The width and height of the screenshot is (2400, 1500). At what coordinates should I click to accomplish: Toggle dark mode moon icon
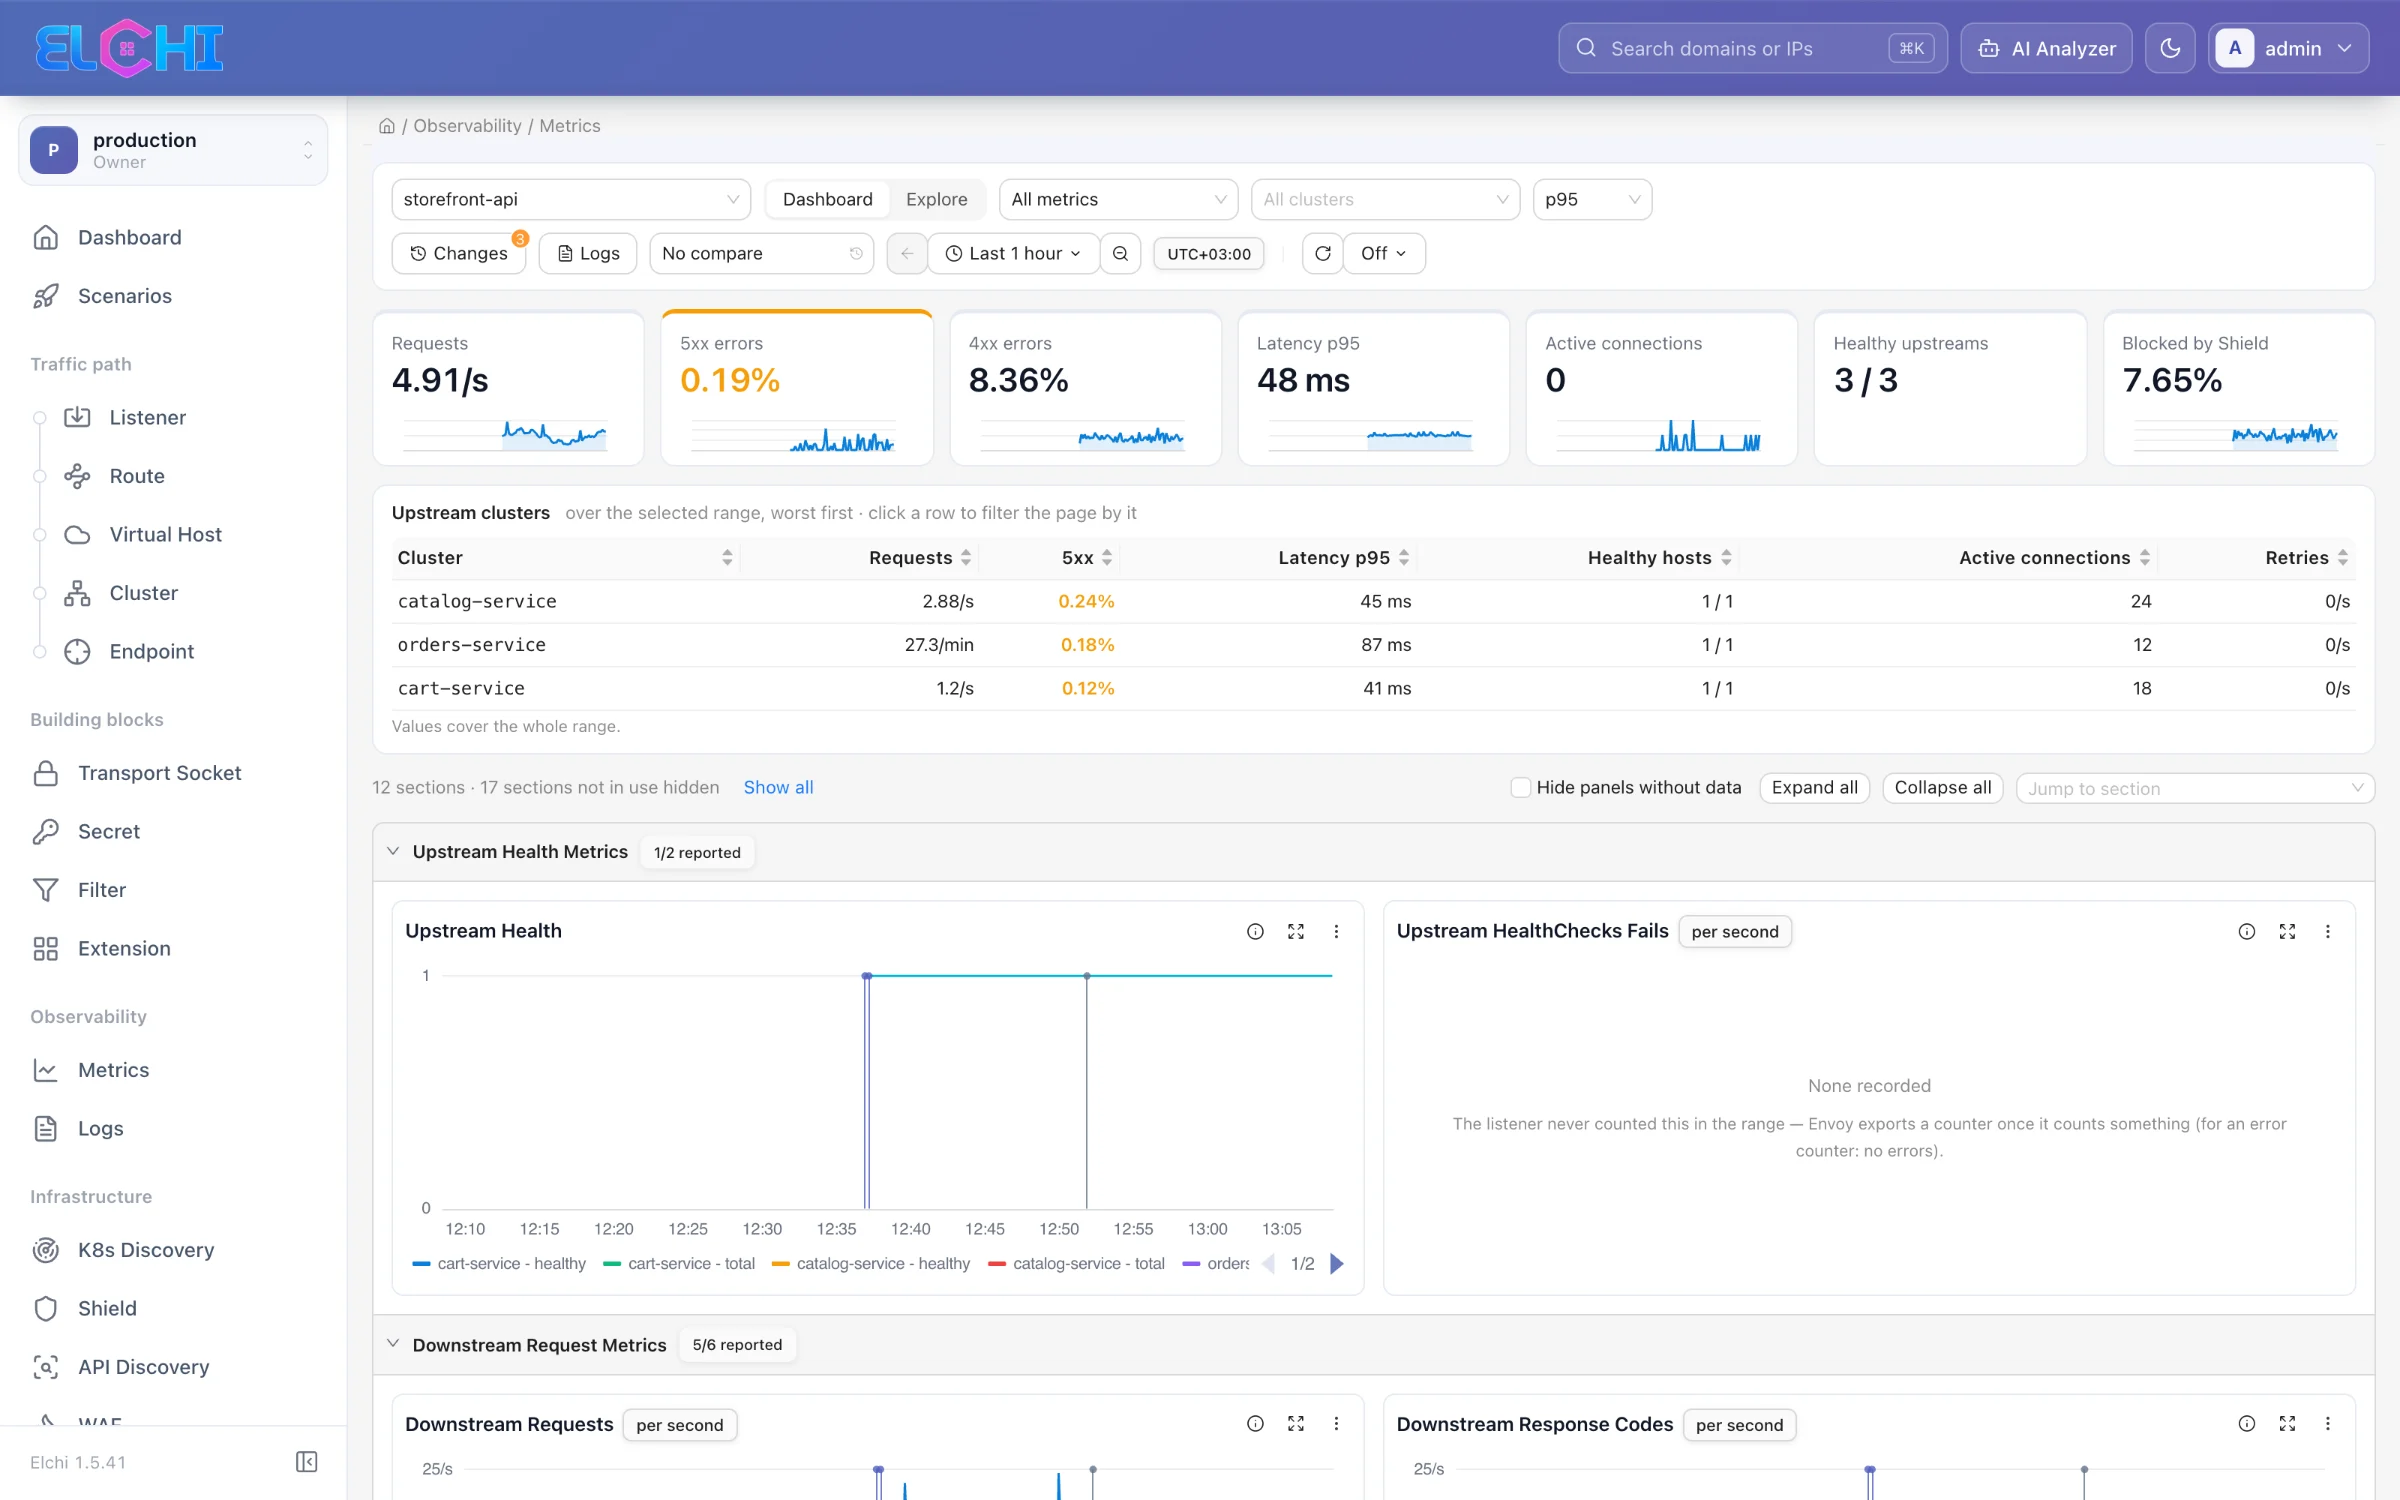[2169, 48]
